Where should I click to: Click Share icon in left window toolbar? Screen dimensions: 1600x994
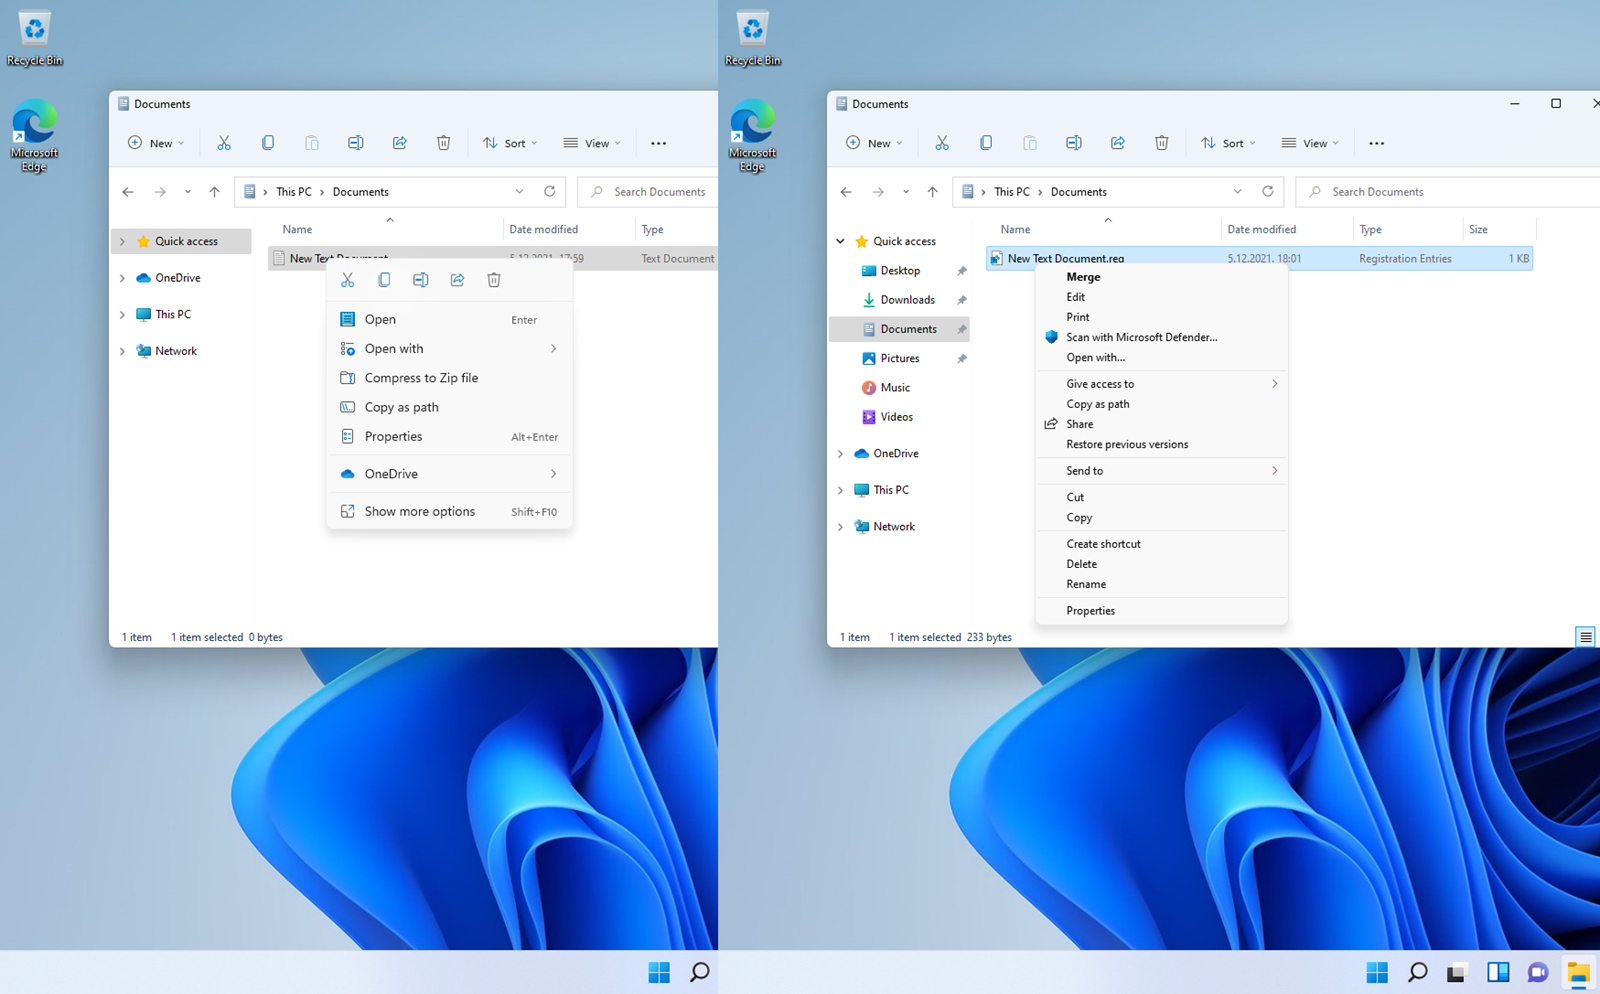click(x=400, y=143)
